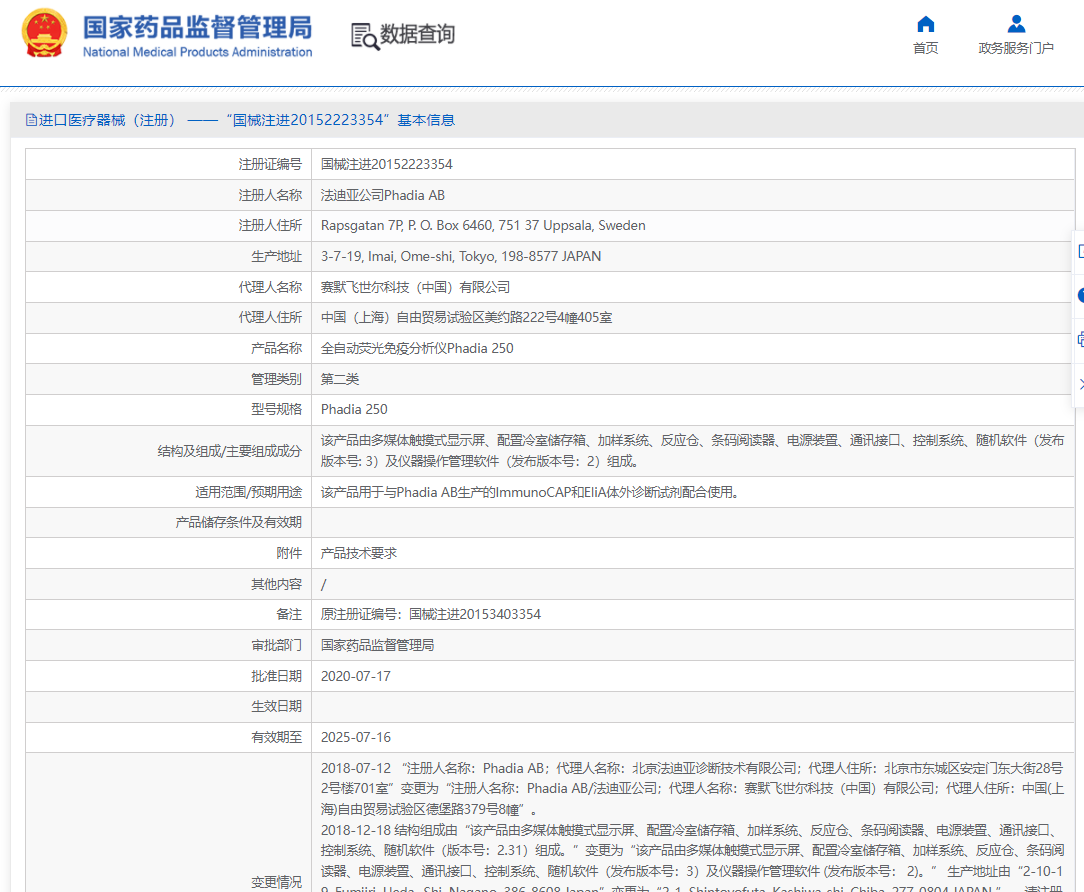Image resolution: width=1084 pixels, height=892 pixels.
Task: Click the 注册人名称 row label
Action: [x=270, y=196]
